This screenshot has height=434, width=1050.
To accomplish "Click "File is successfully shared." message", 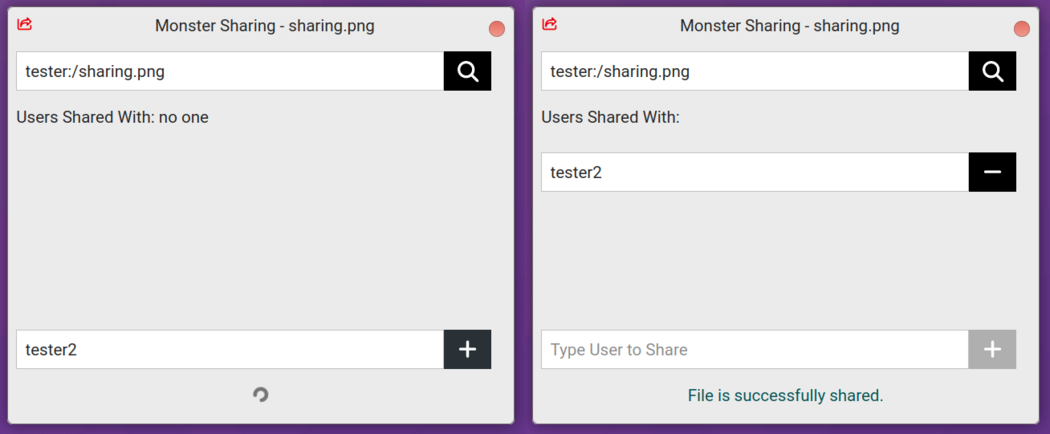I will 785,395.
